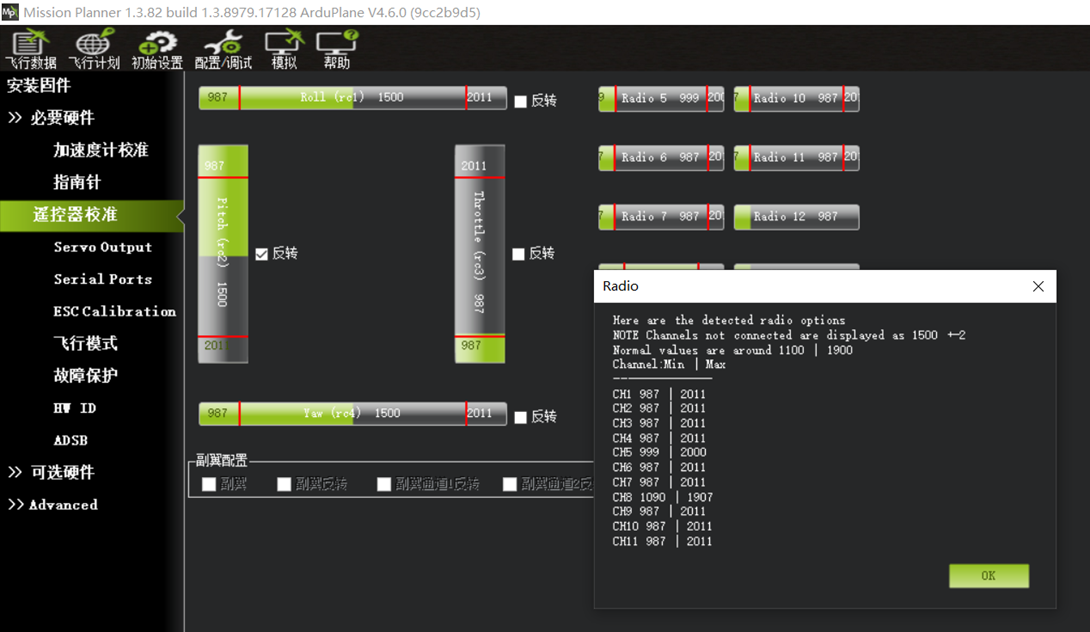
Task: Click the Yaw (rc4) channel bar
Action: click(x=352, y=413)
